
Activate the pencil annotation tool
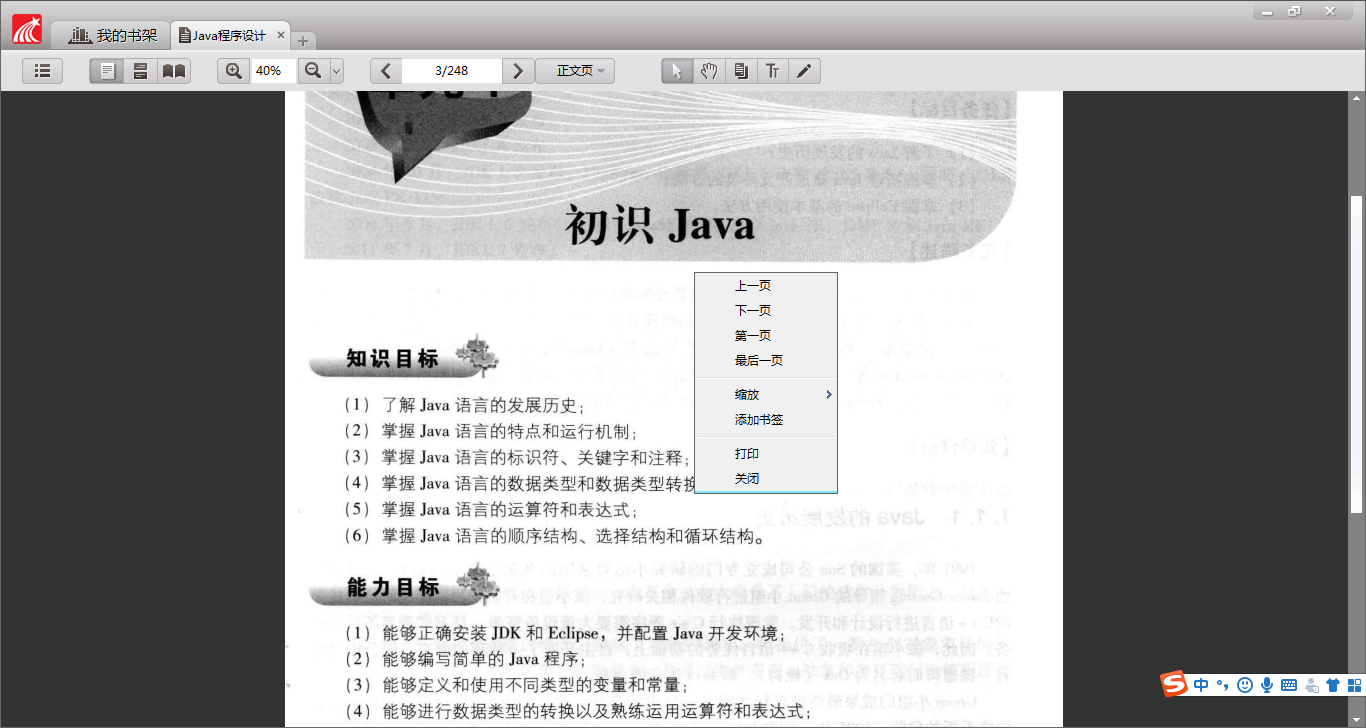(804, 71)
